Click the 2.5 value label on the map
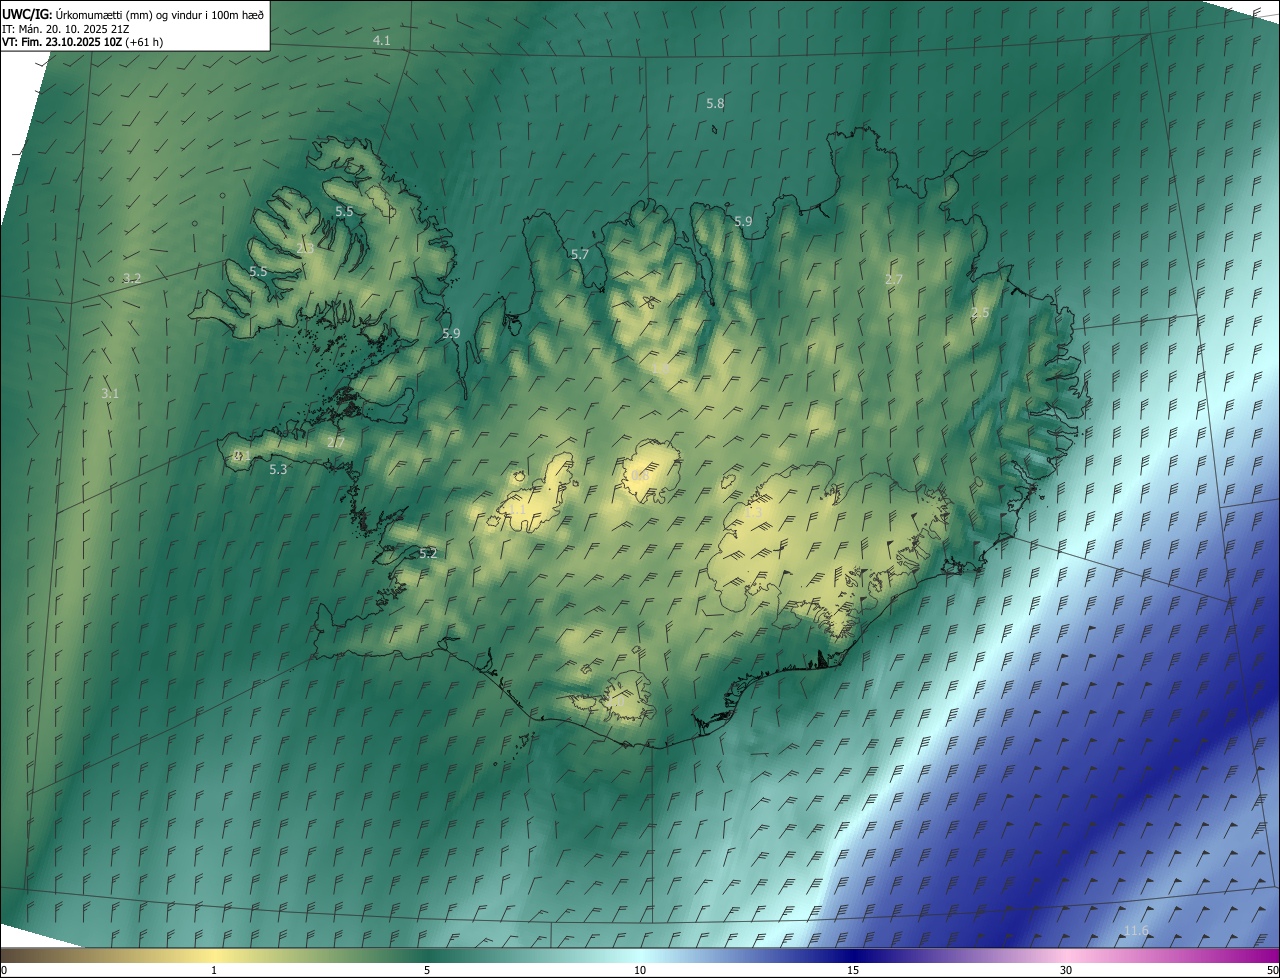Image resolution: width=1280 pixels, height=978 pixels. click(x=980, y=313)
